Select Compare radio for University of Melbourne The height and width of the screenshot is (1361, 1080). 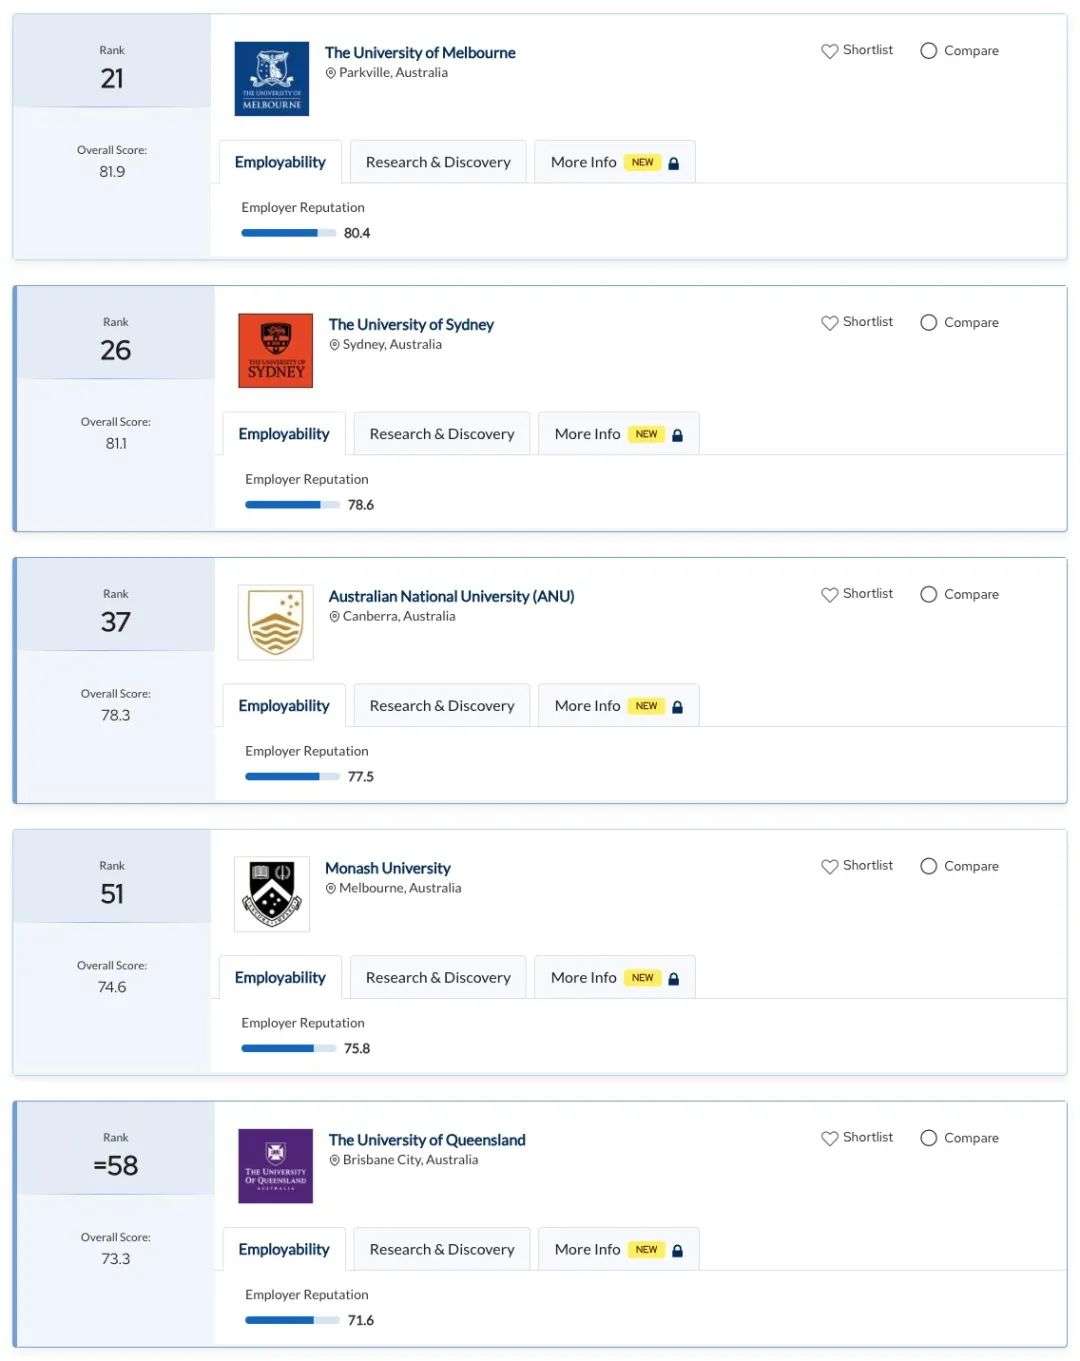928,51
